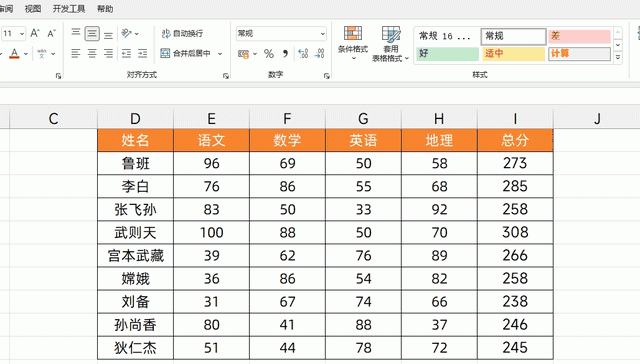This screenshot has width=640, height=364.
Task: Click 合并后居中 merge and center
Action: click(x=186, y=53)
